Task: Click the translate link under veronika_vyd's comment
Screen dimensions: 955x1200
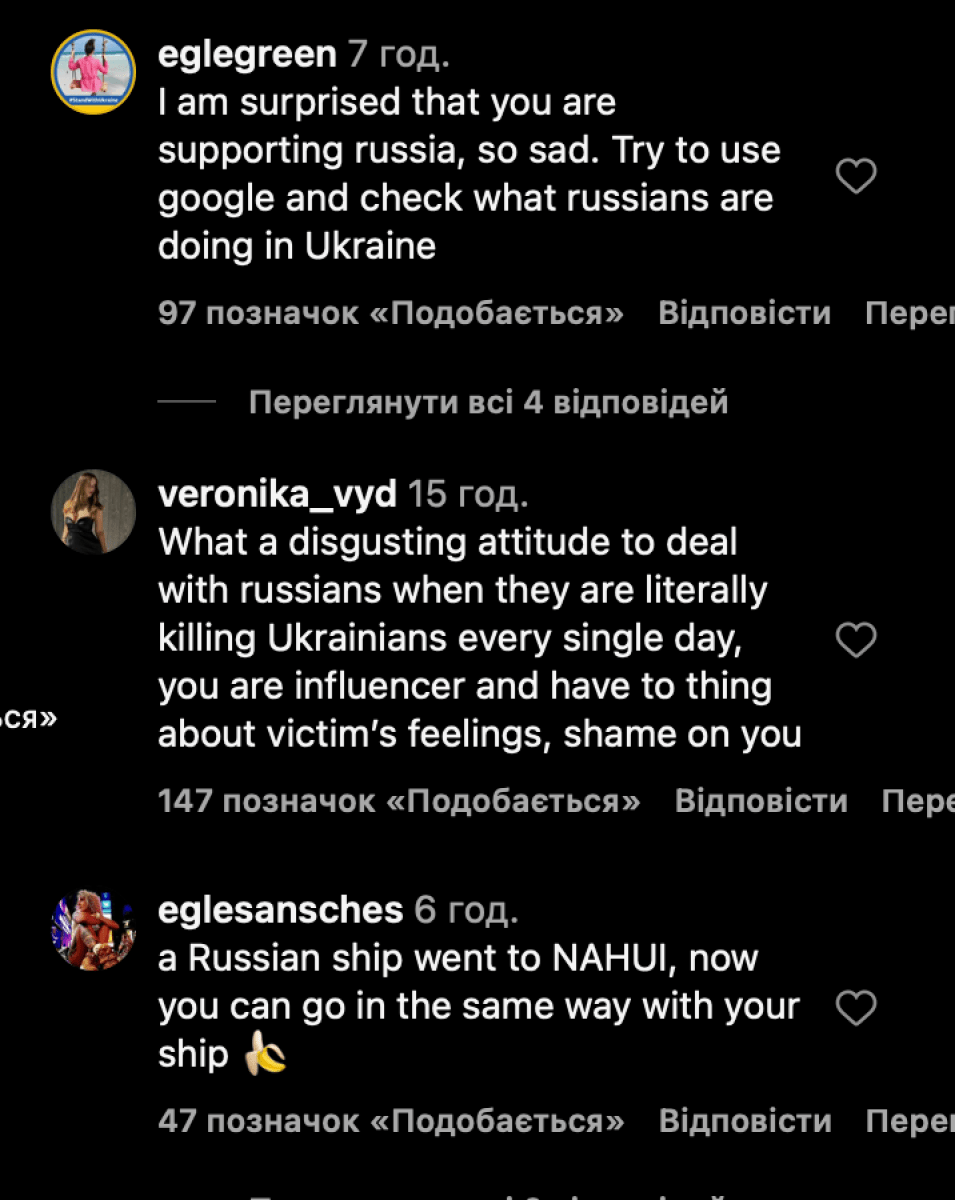Action: [x=918, y=801]
